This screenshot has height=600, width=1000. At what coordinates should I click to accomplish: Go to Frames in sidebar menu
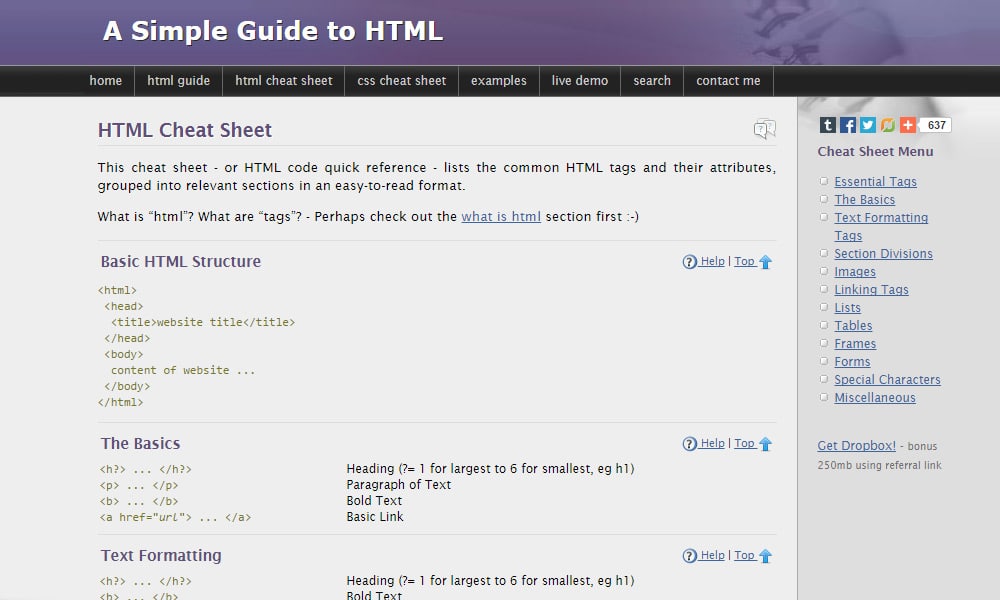click(855, 344)
